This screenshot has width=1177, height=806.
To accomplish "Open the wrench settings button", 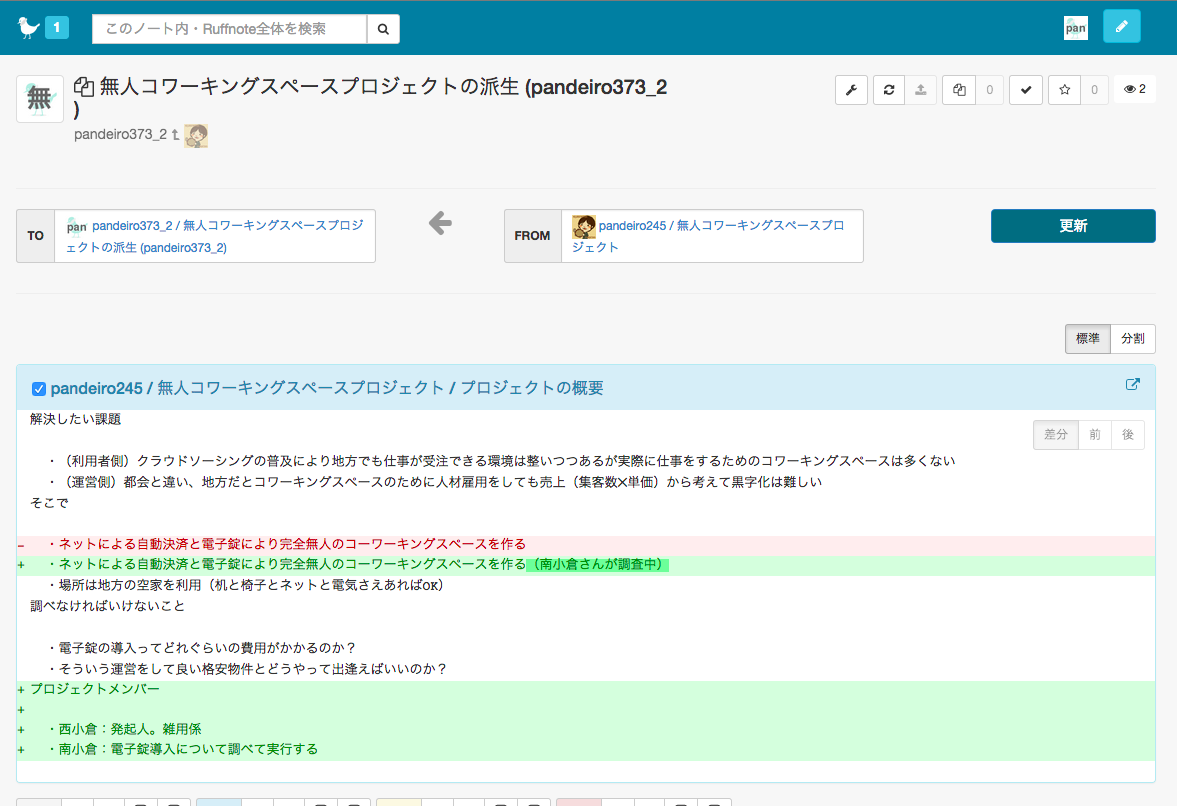I will click(851, 90).
